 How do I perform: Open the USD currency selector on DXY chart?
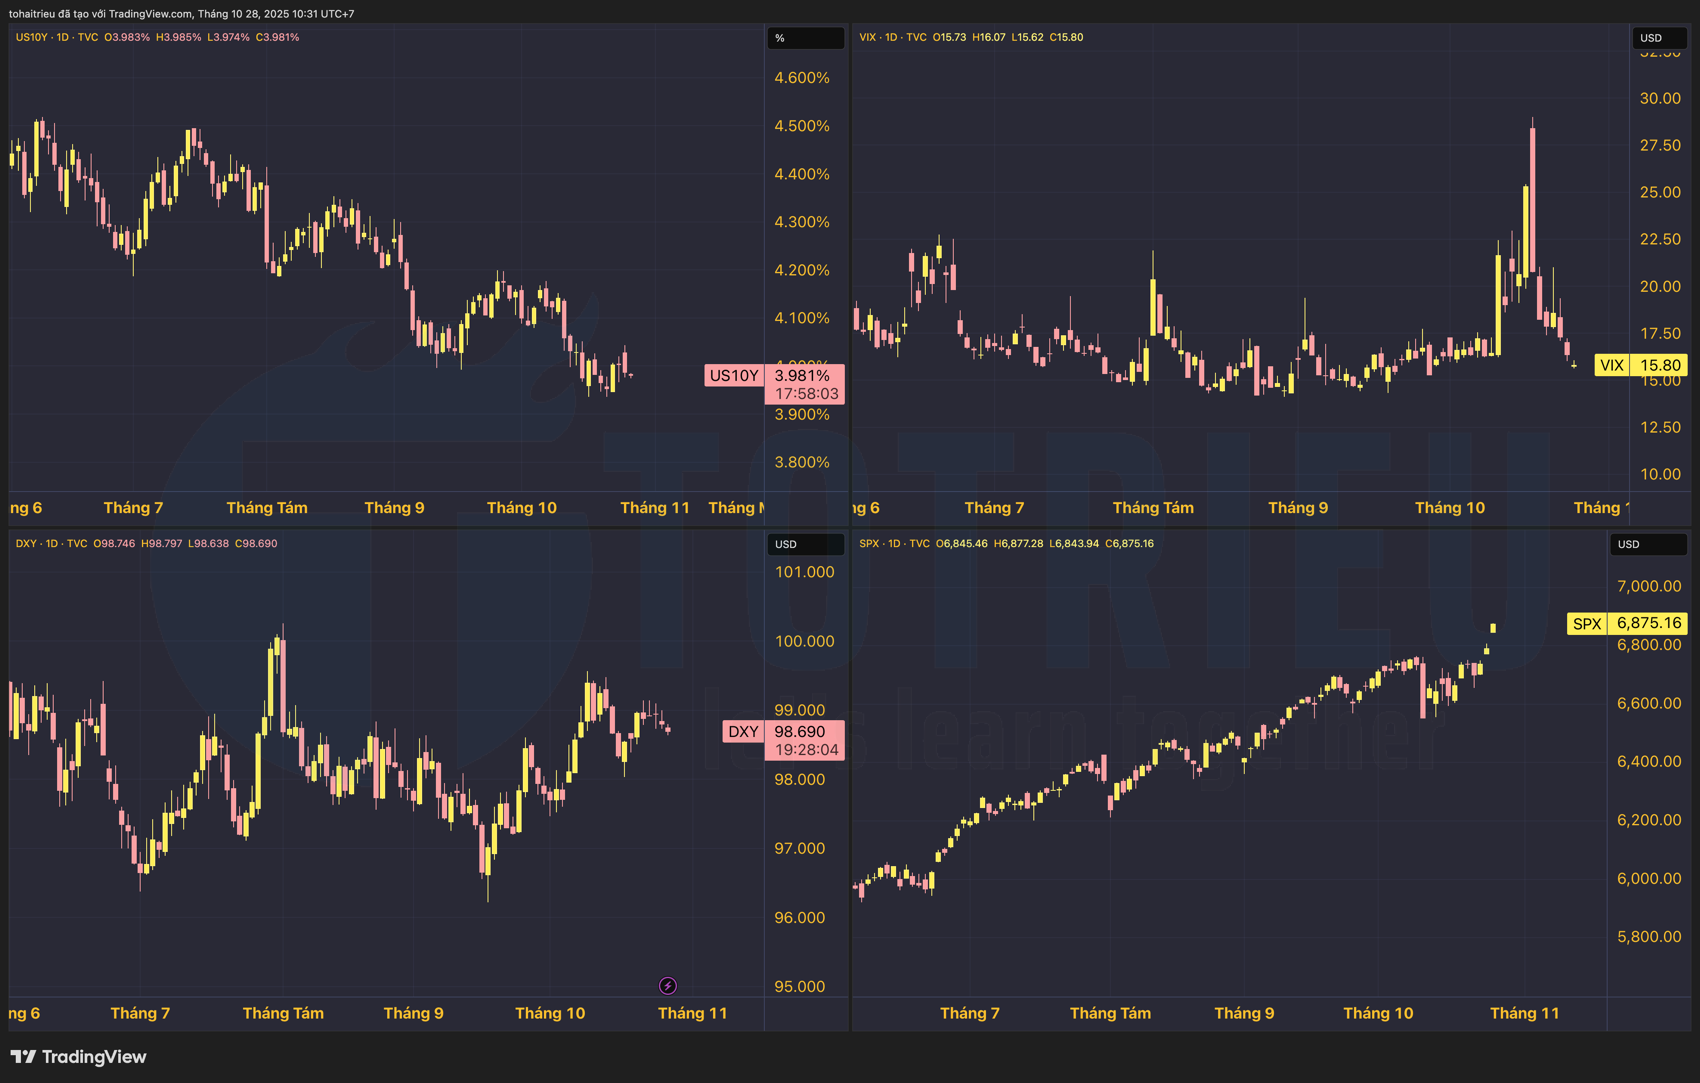coord(804,544)
